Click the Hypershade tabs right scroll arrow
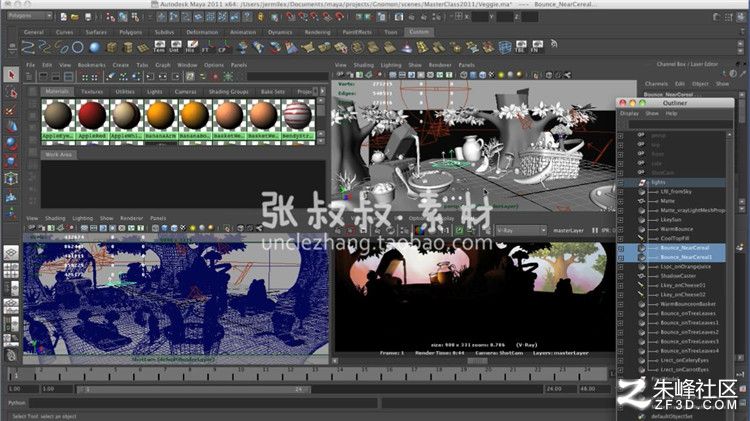This screenshot has width=750, height=421. click(x=322, y=91)
